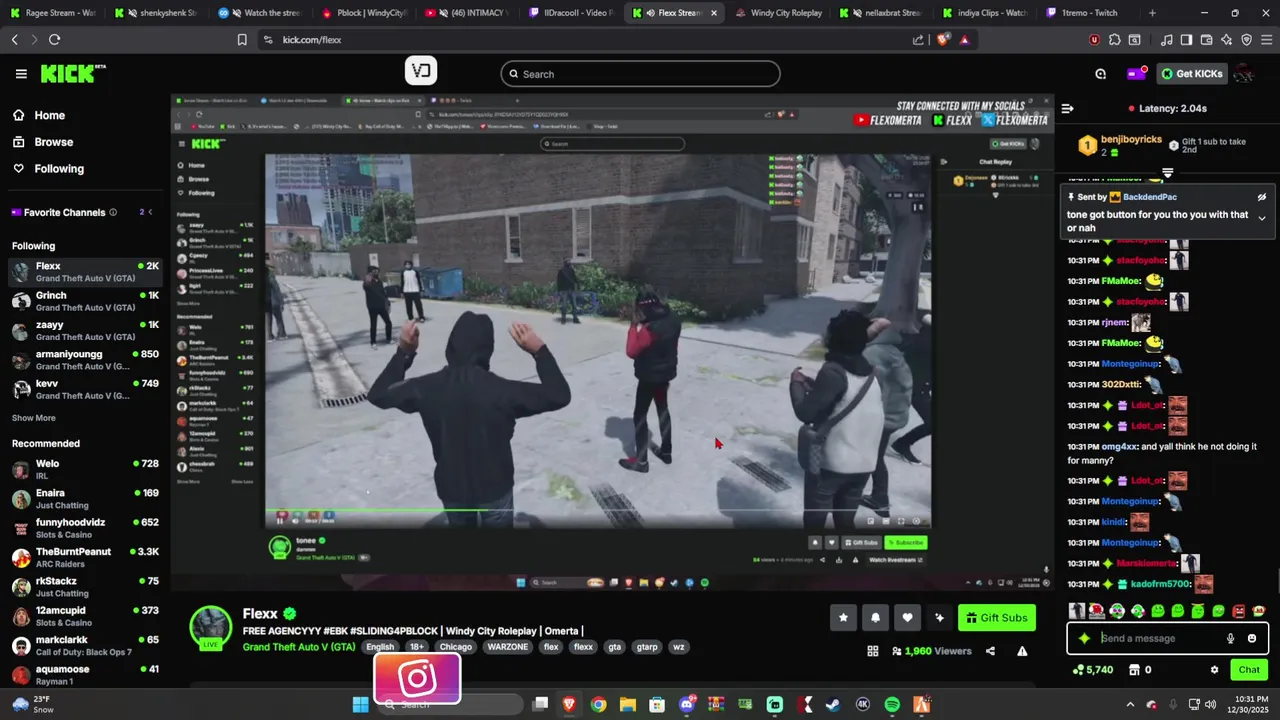Select armaniyoungg from the Following list
This screenshot has width=1280, height=720.
[x=85, y=360]
